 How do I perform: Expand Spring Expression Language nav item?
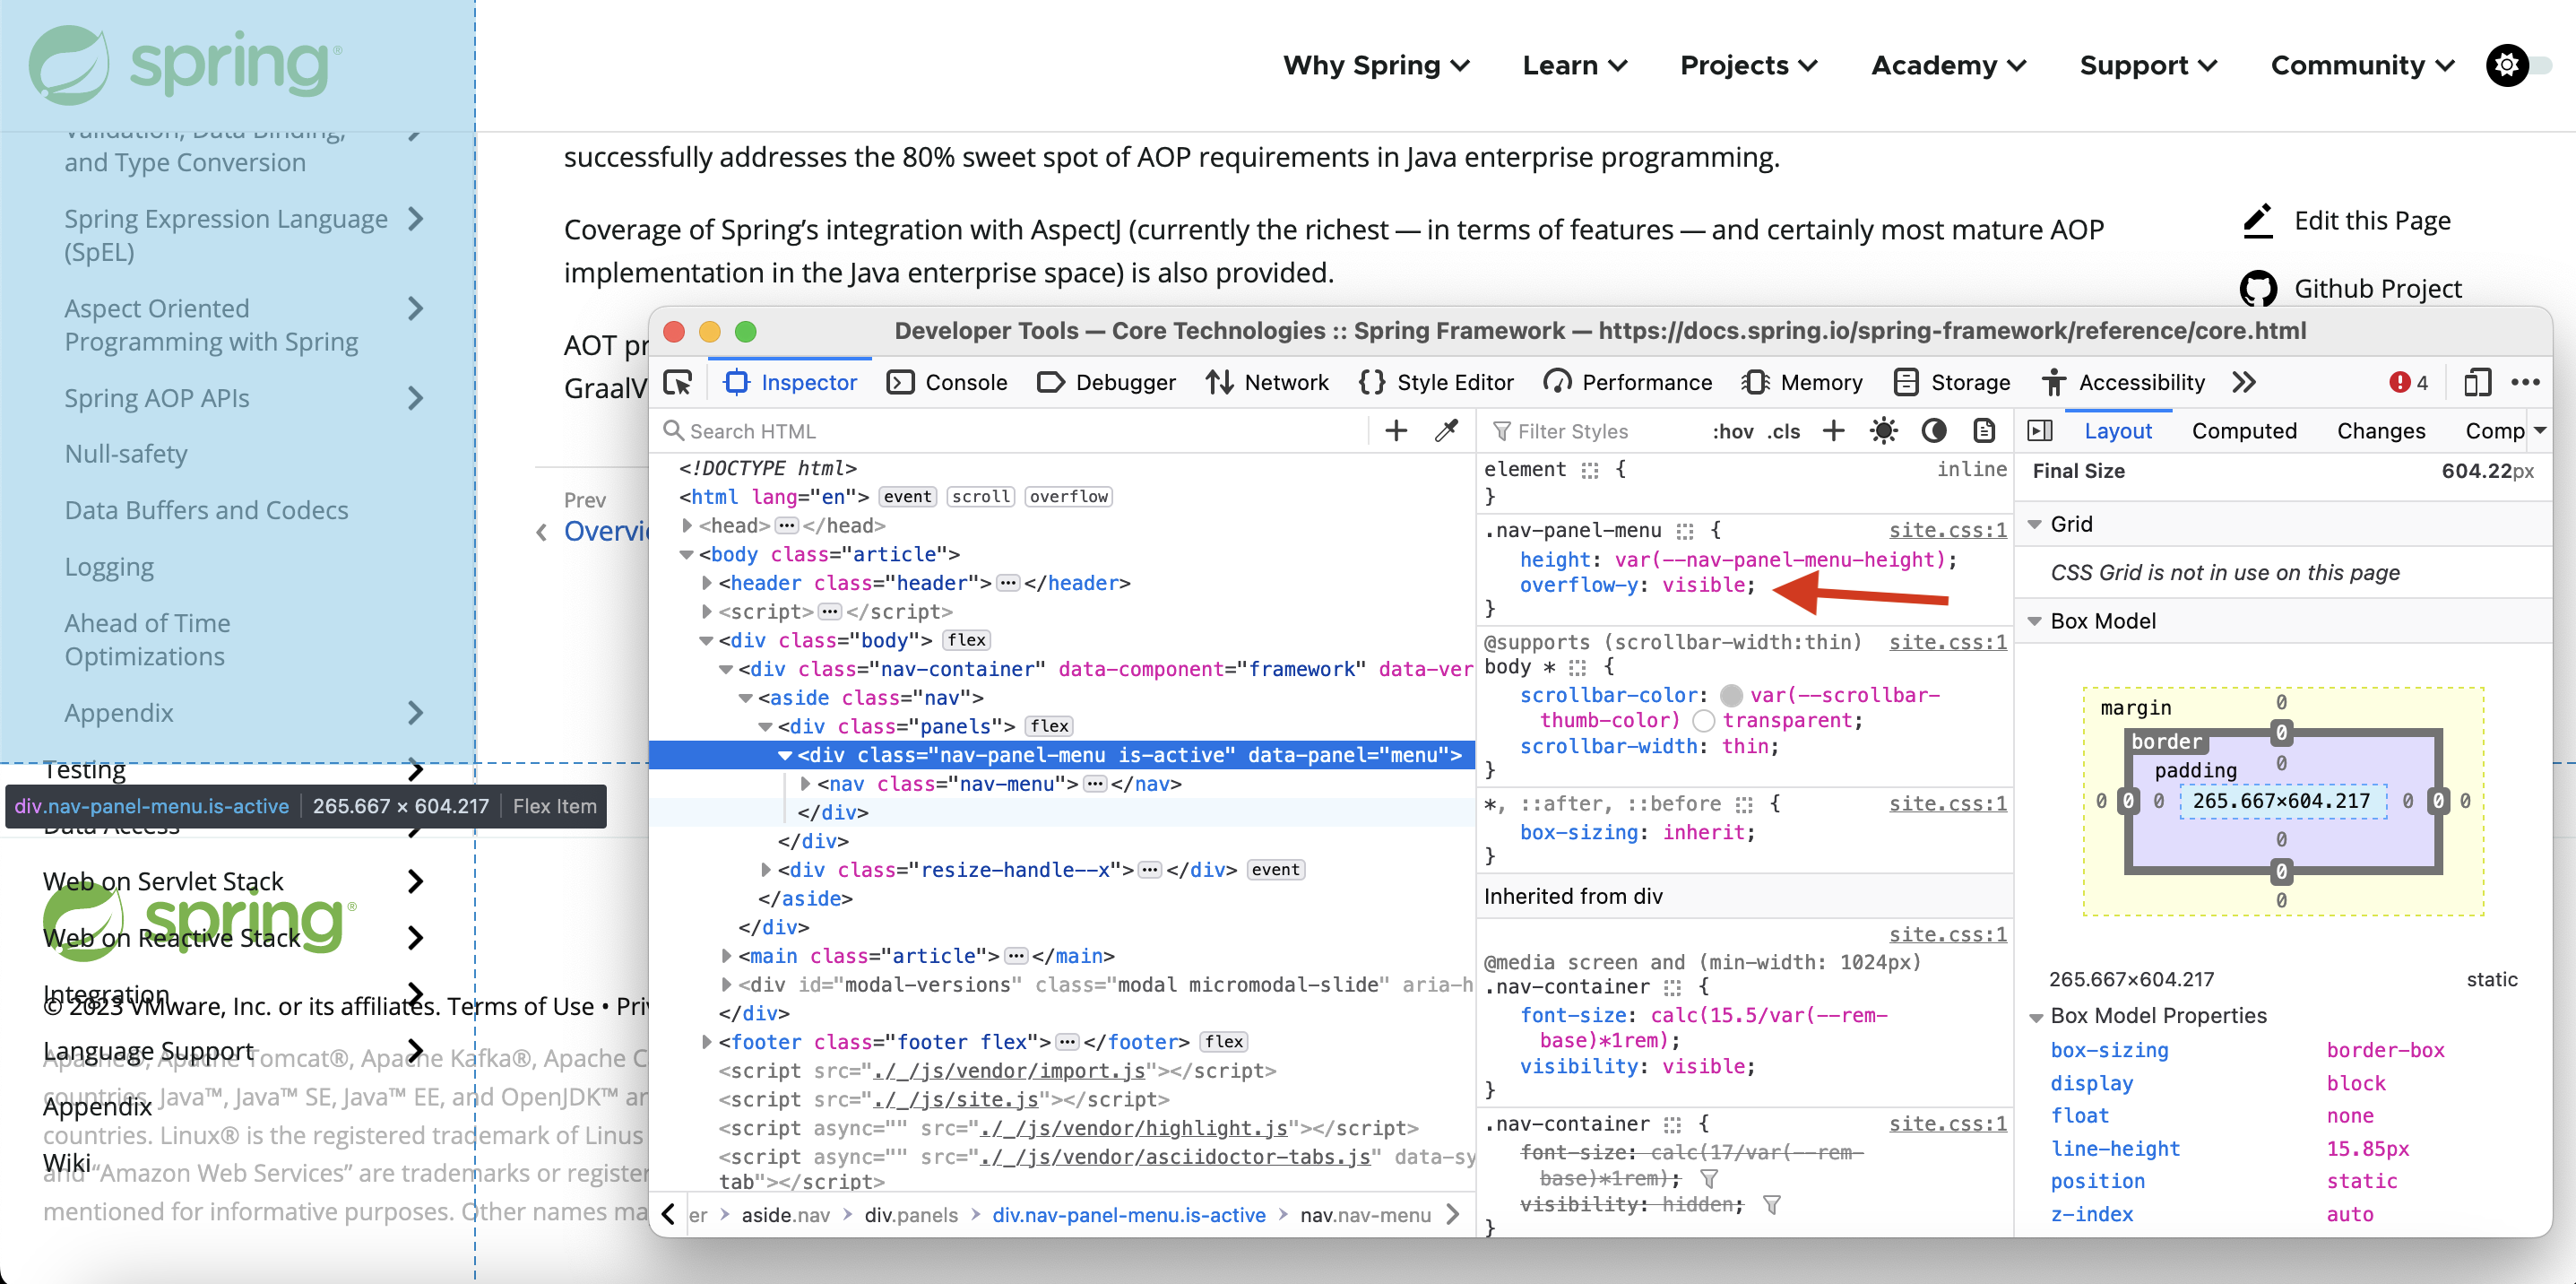click(417, 219)
